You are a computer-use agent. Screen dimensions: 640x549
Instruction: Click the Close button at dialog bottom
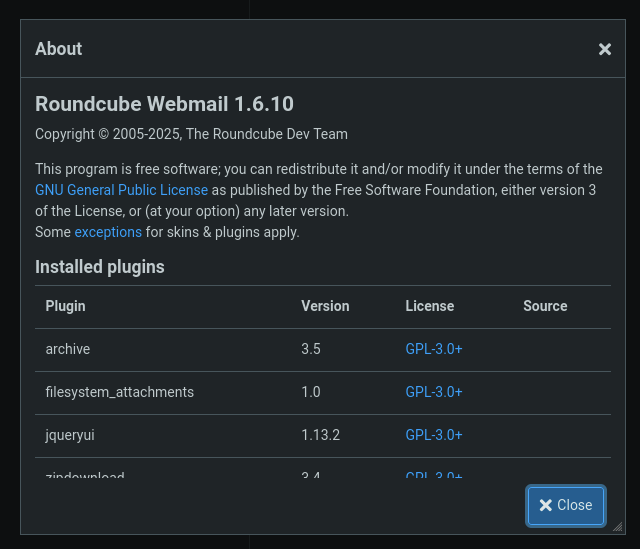(x=566, y=505)
